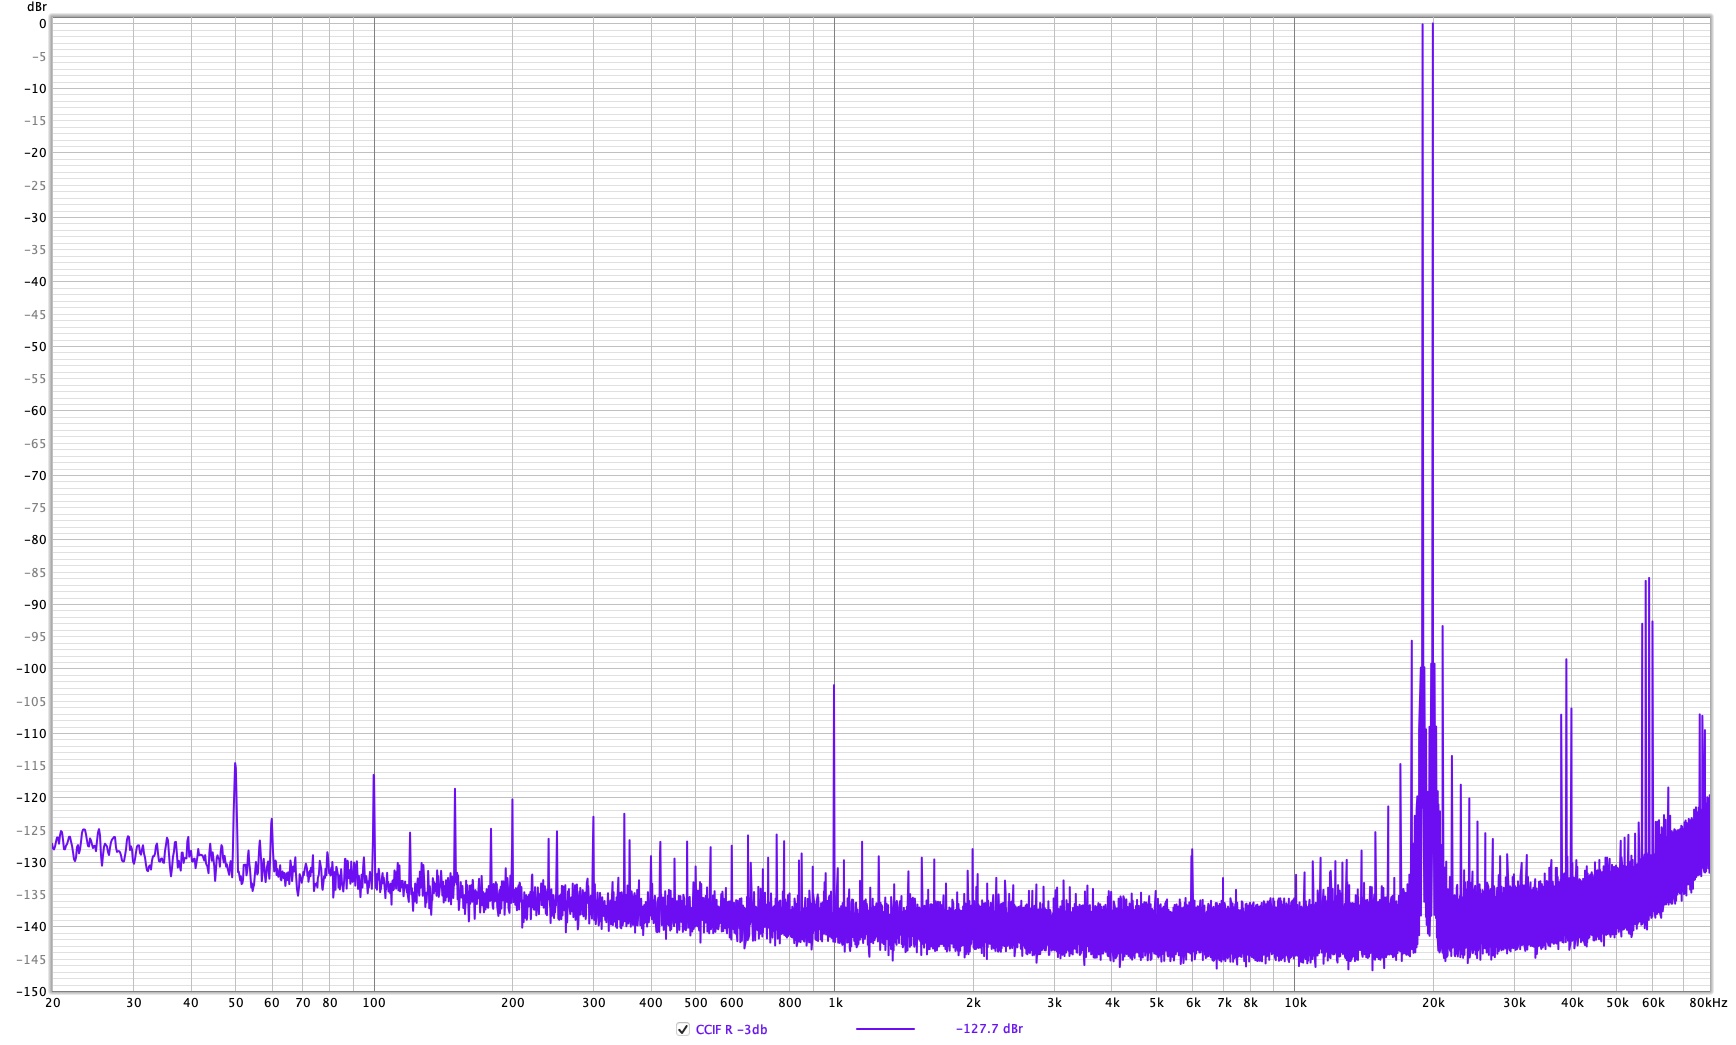The width and height of the screenshot is (1736, 1045).
Task: Click the -115 level axis label
Action: point(31,766)
